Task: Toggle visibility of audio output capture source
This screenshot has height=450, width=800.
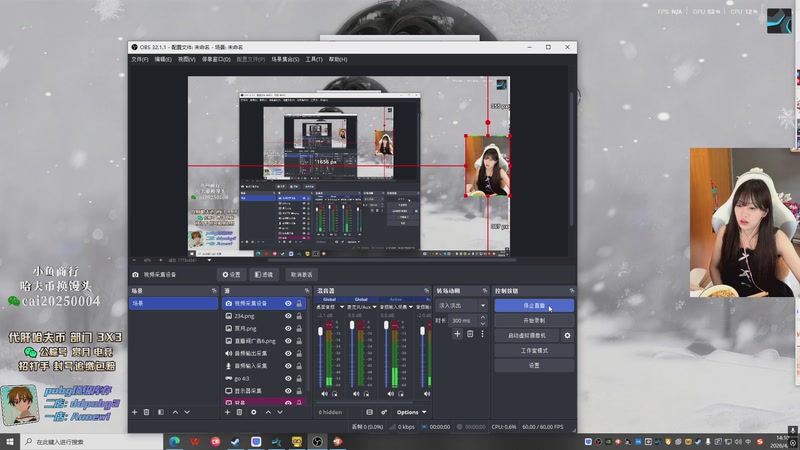Action: click(x=288, y=353)
